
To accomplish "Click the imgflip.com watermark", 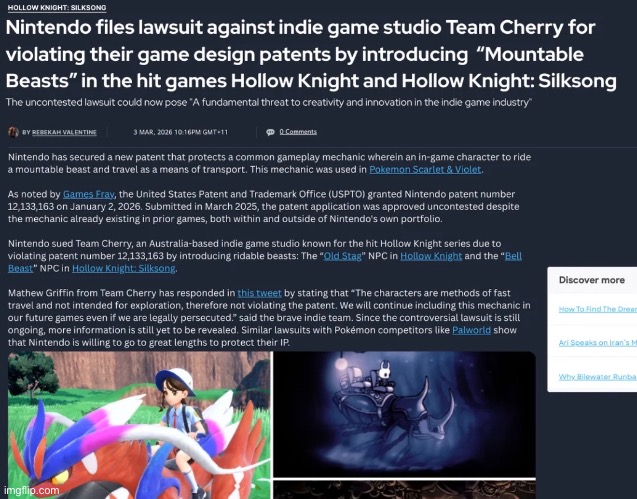I will (x=32, y=490).
